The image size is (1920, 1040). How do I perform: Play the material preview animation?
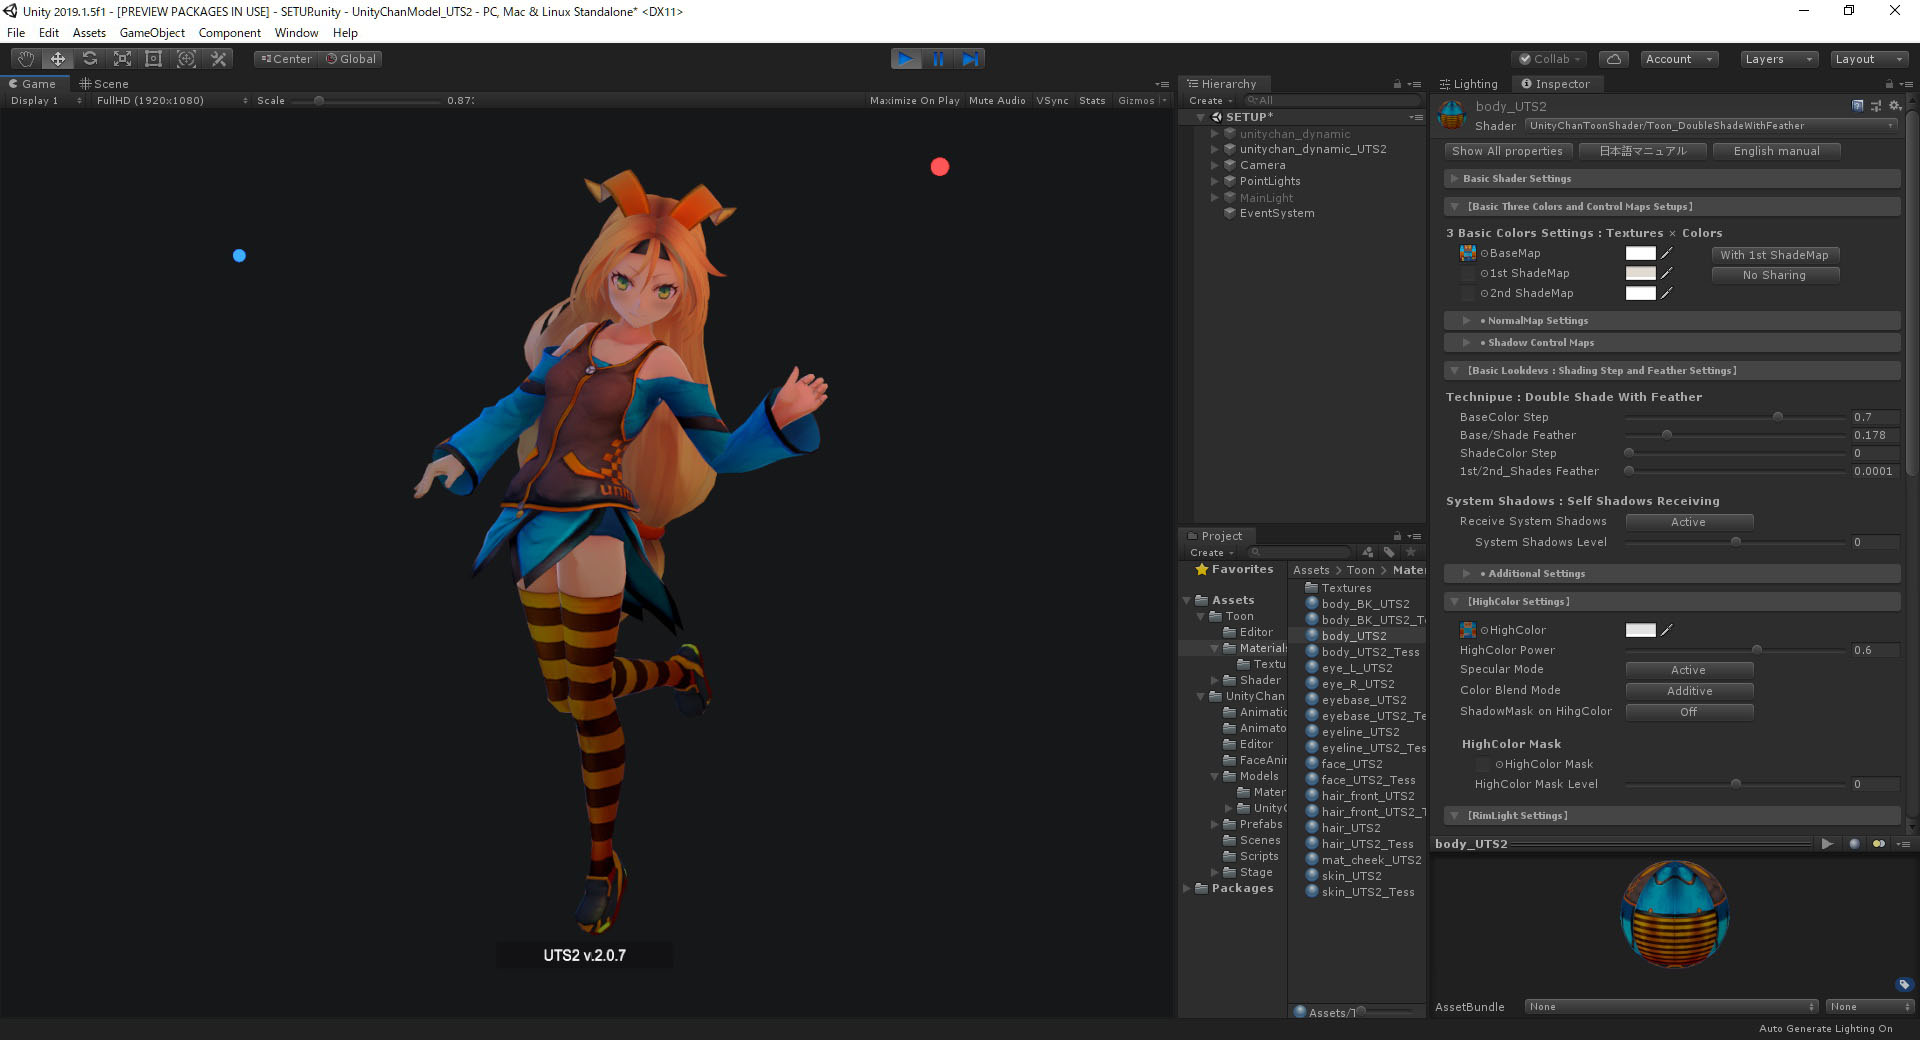coord(1827,844)
